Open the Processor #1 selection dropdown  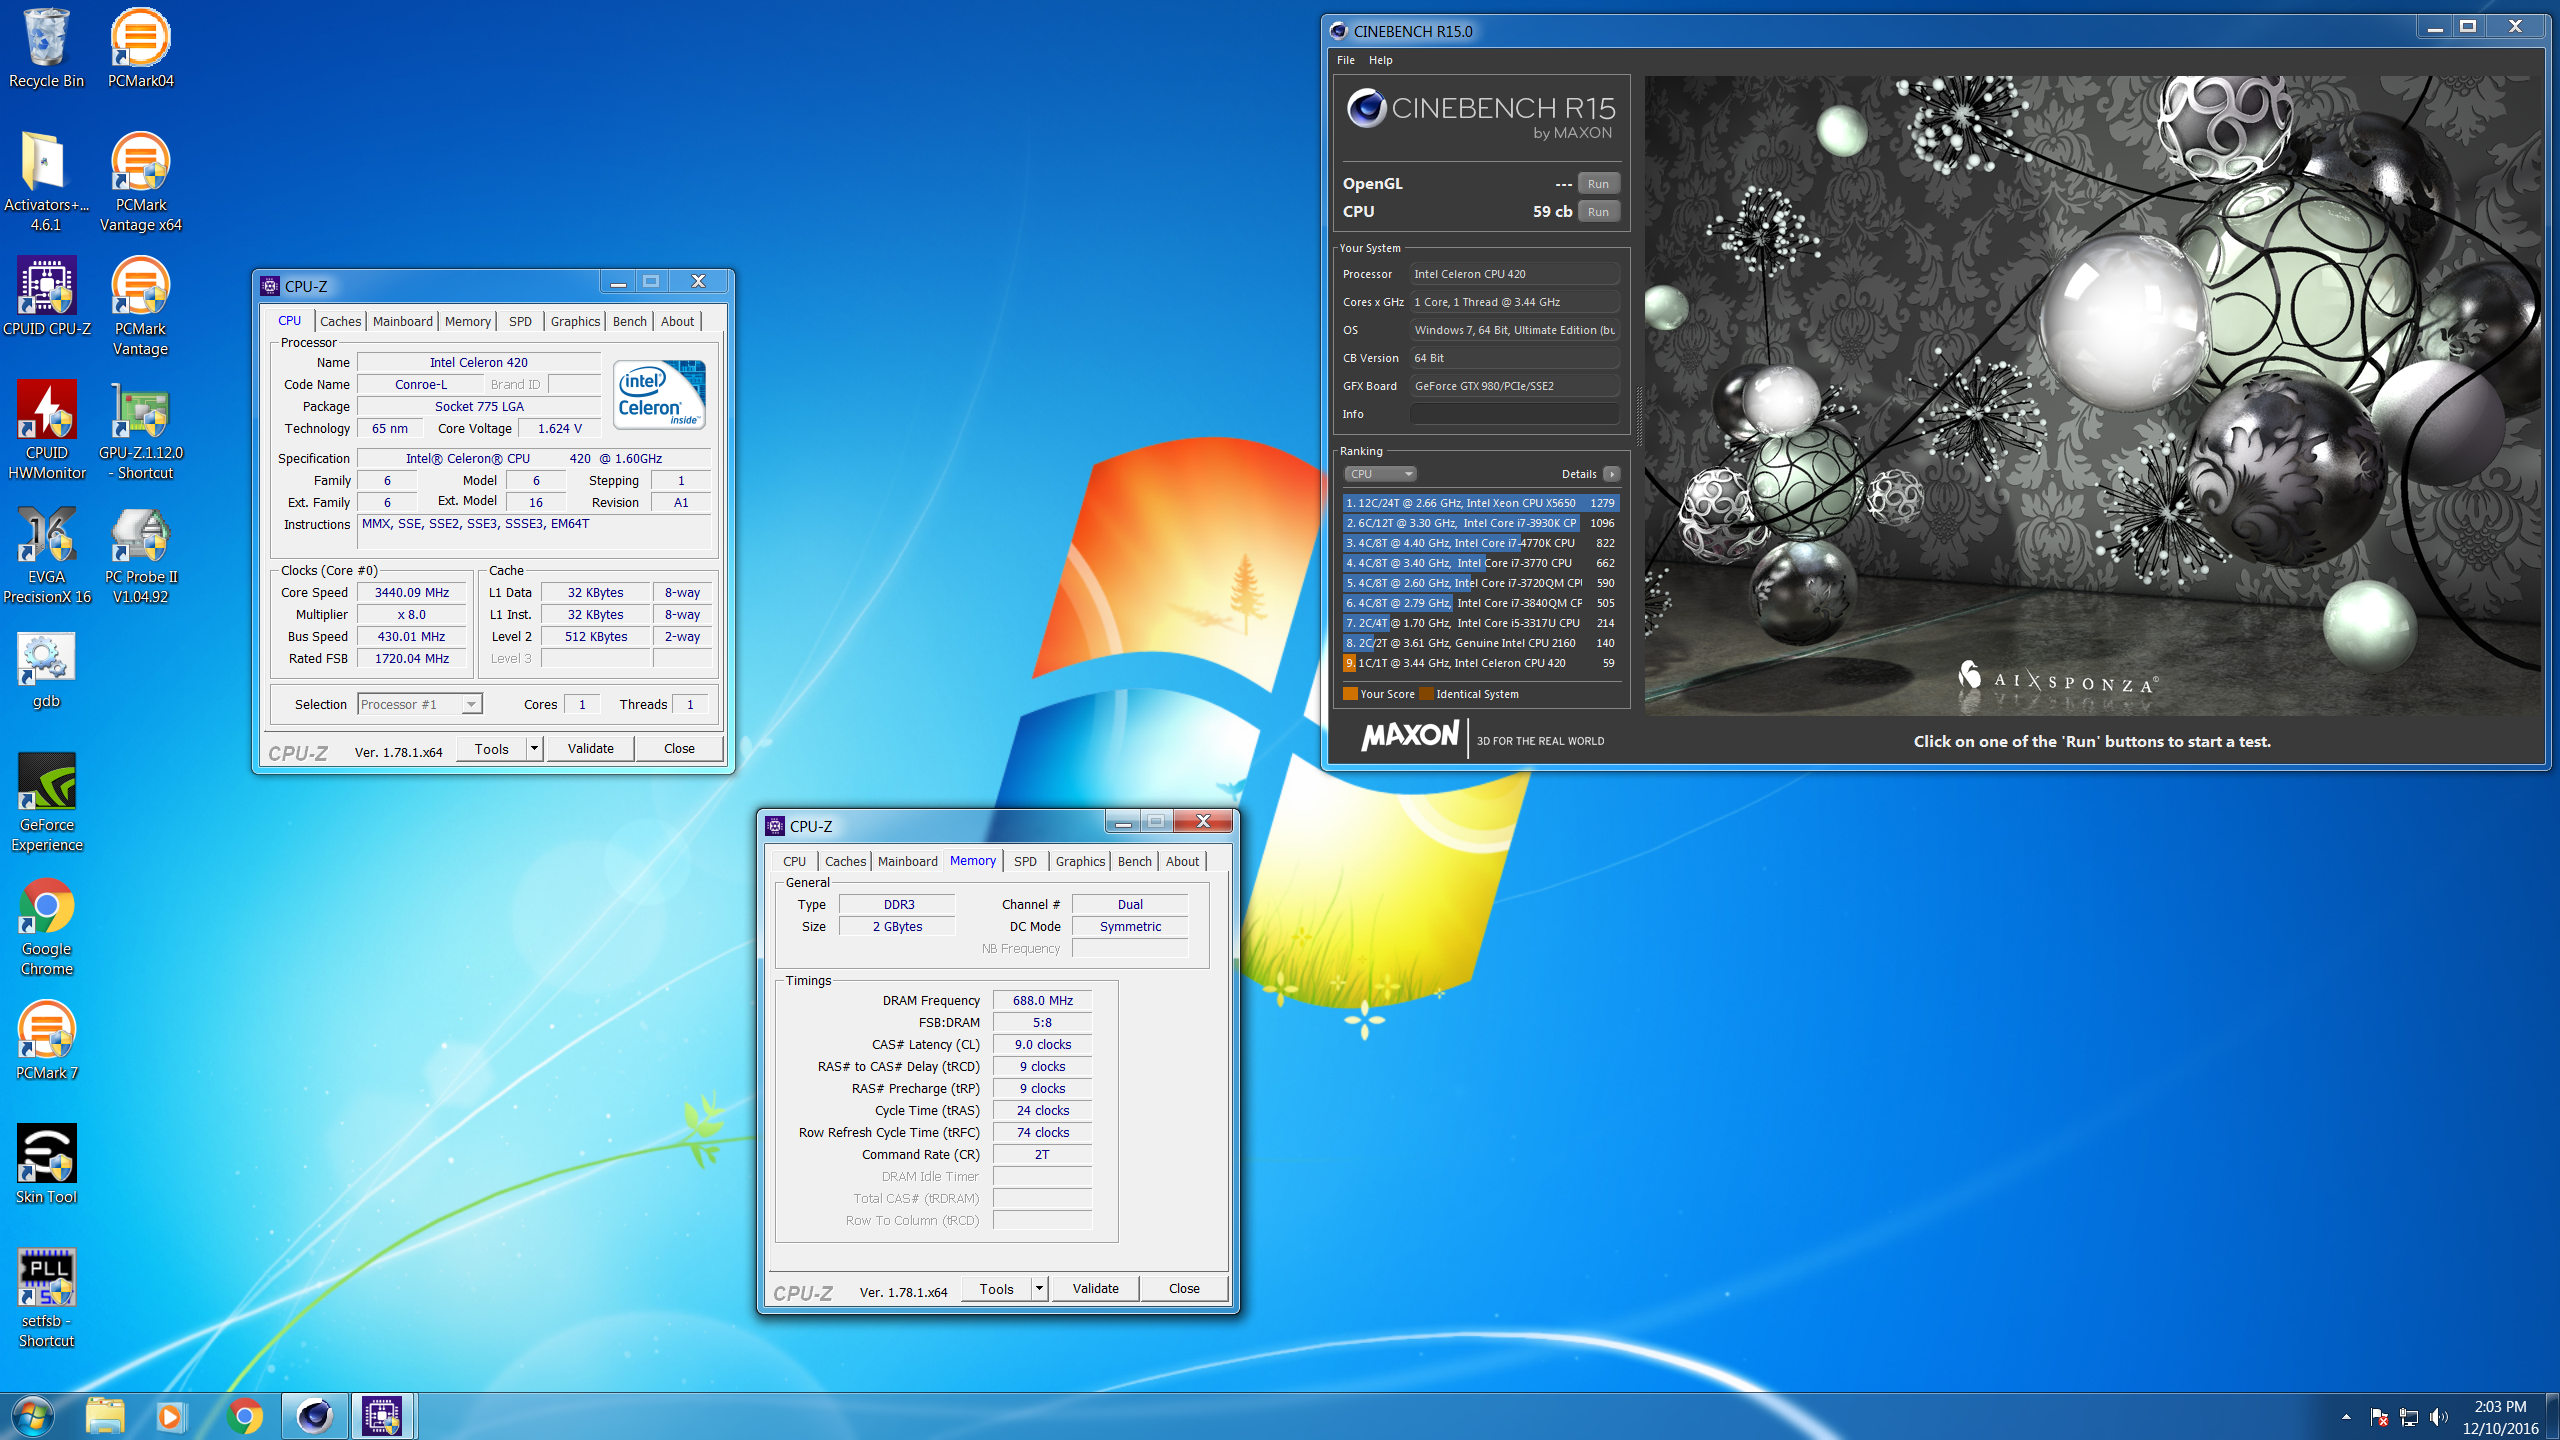point(420,704)
